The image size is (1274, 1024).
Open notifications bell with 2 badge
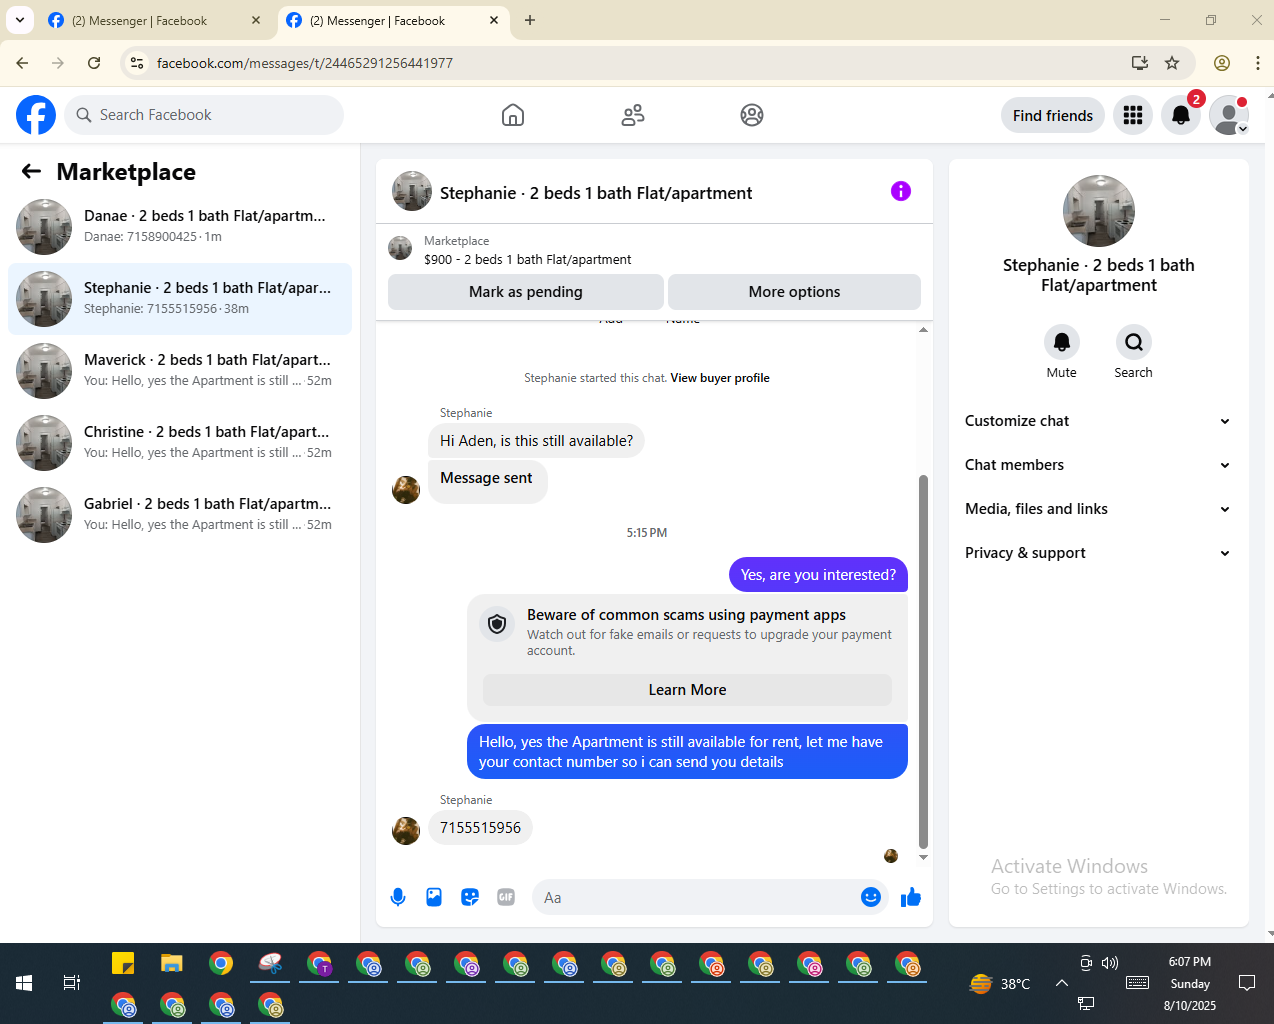[1181, 115]
